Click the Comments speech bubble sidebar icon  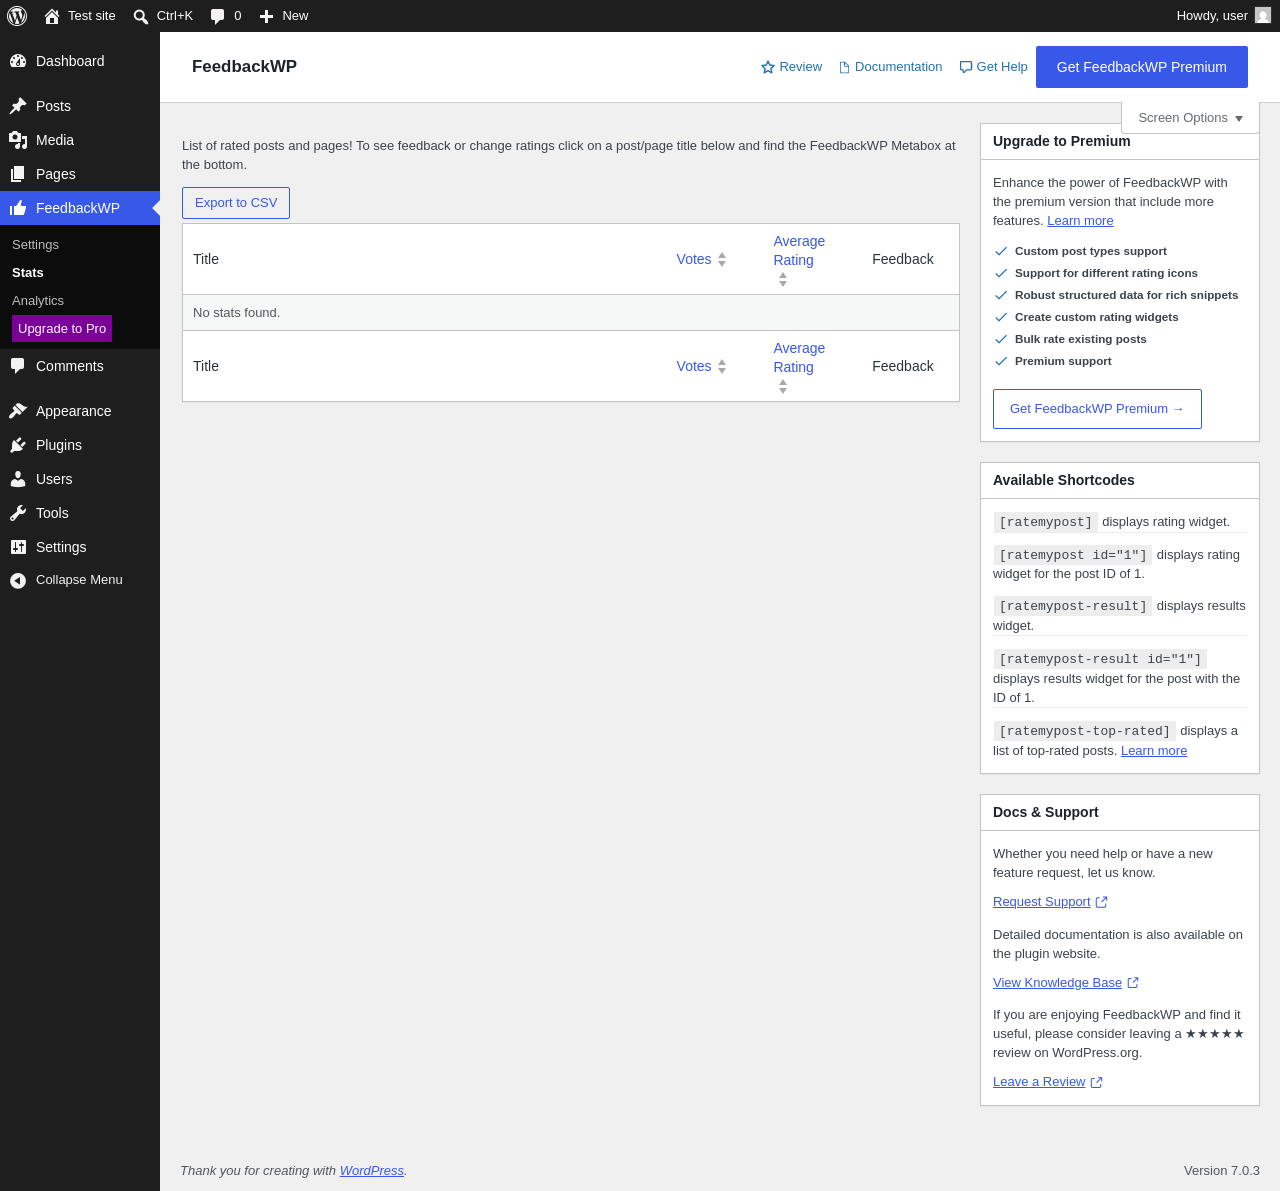pyautogui.click(x=18, y=366)
